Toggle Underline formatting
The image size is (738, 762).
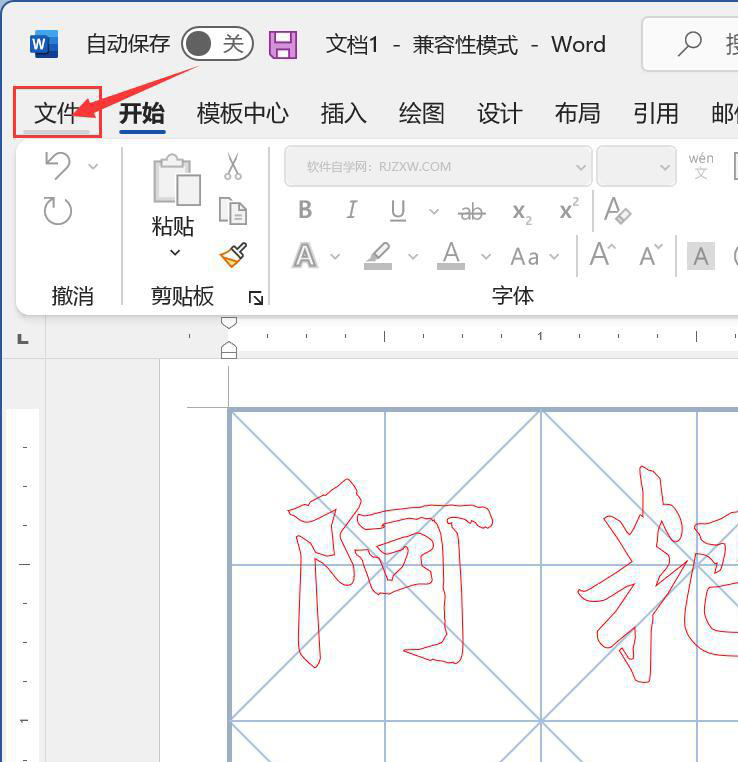pyautogui.click(x=398, y=210)
